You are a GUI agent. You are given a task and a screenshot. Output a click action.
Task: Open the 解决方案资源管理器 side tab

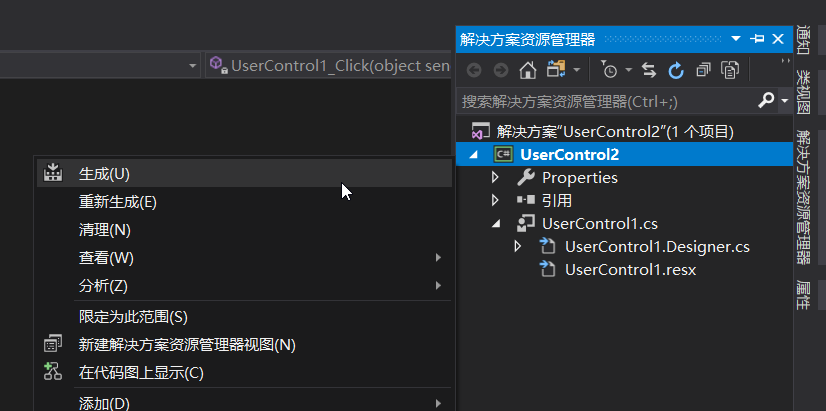click(803, 197)
